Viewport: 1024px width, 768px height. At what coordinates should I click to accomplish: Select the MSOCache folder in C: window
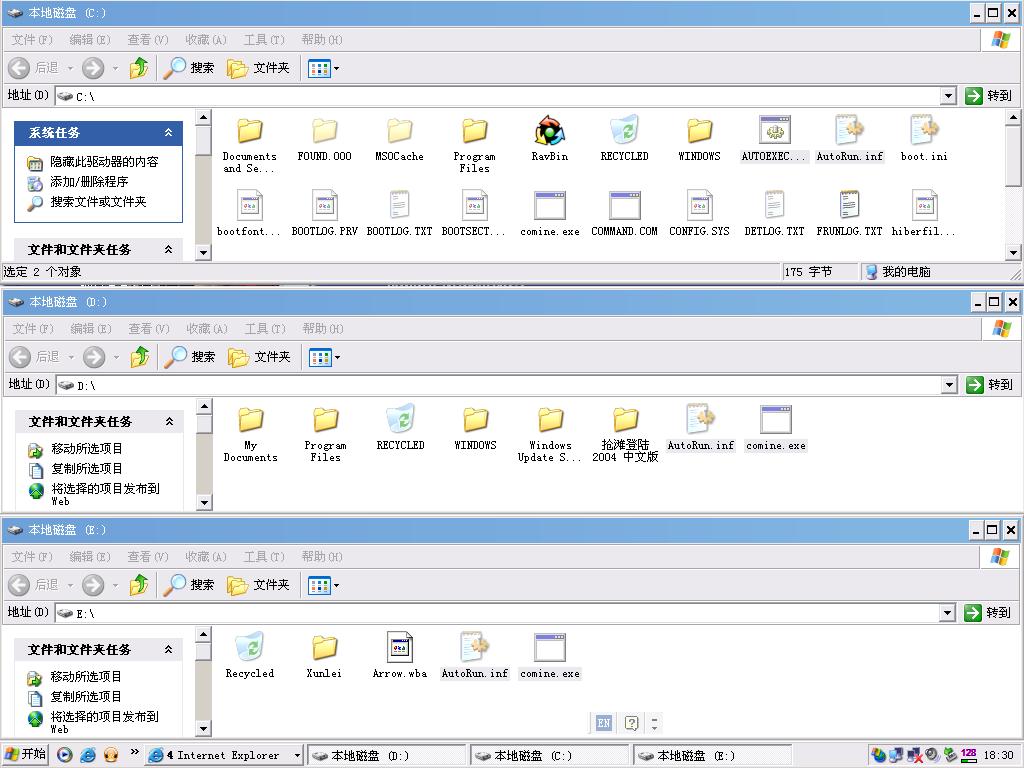(399, 131)
